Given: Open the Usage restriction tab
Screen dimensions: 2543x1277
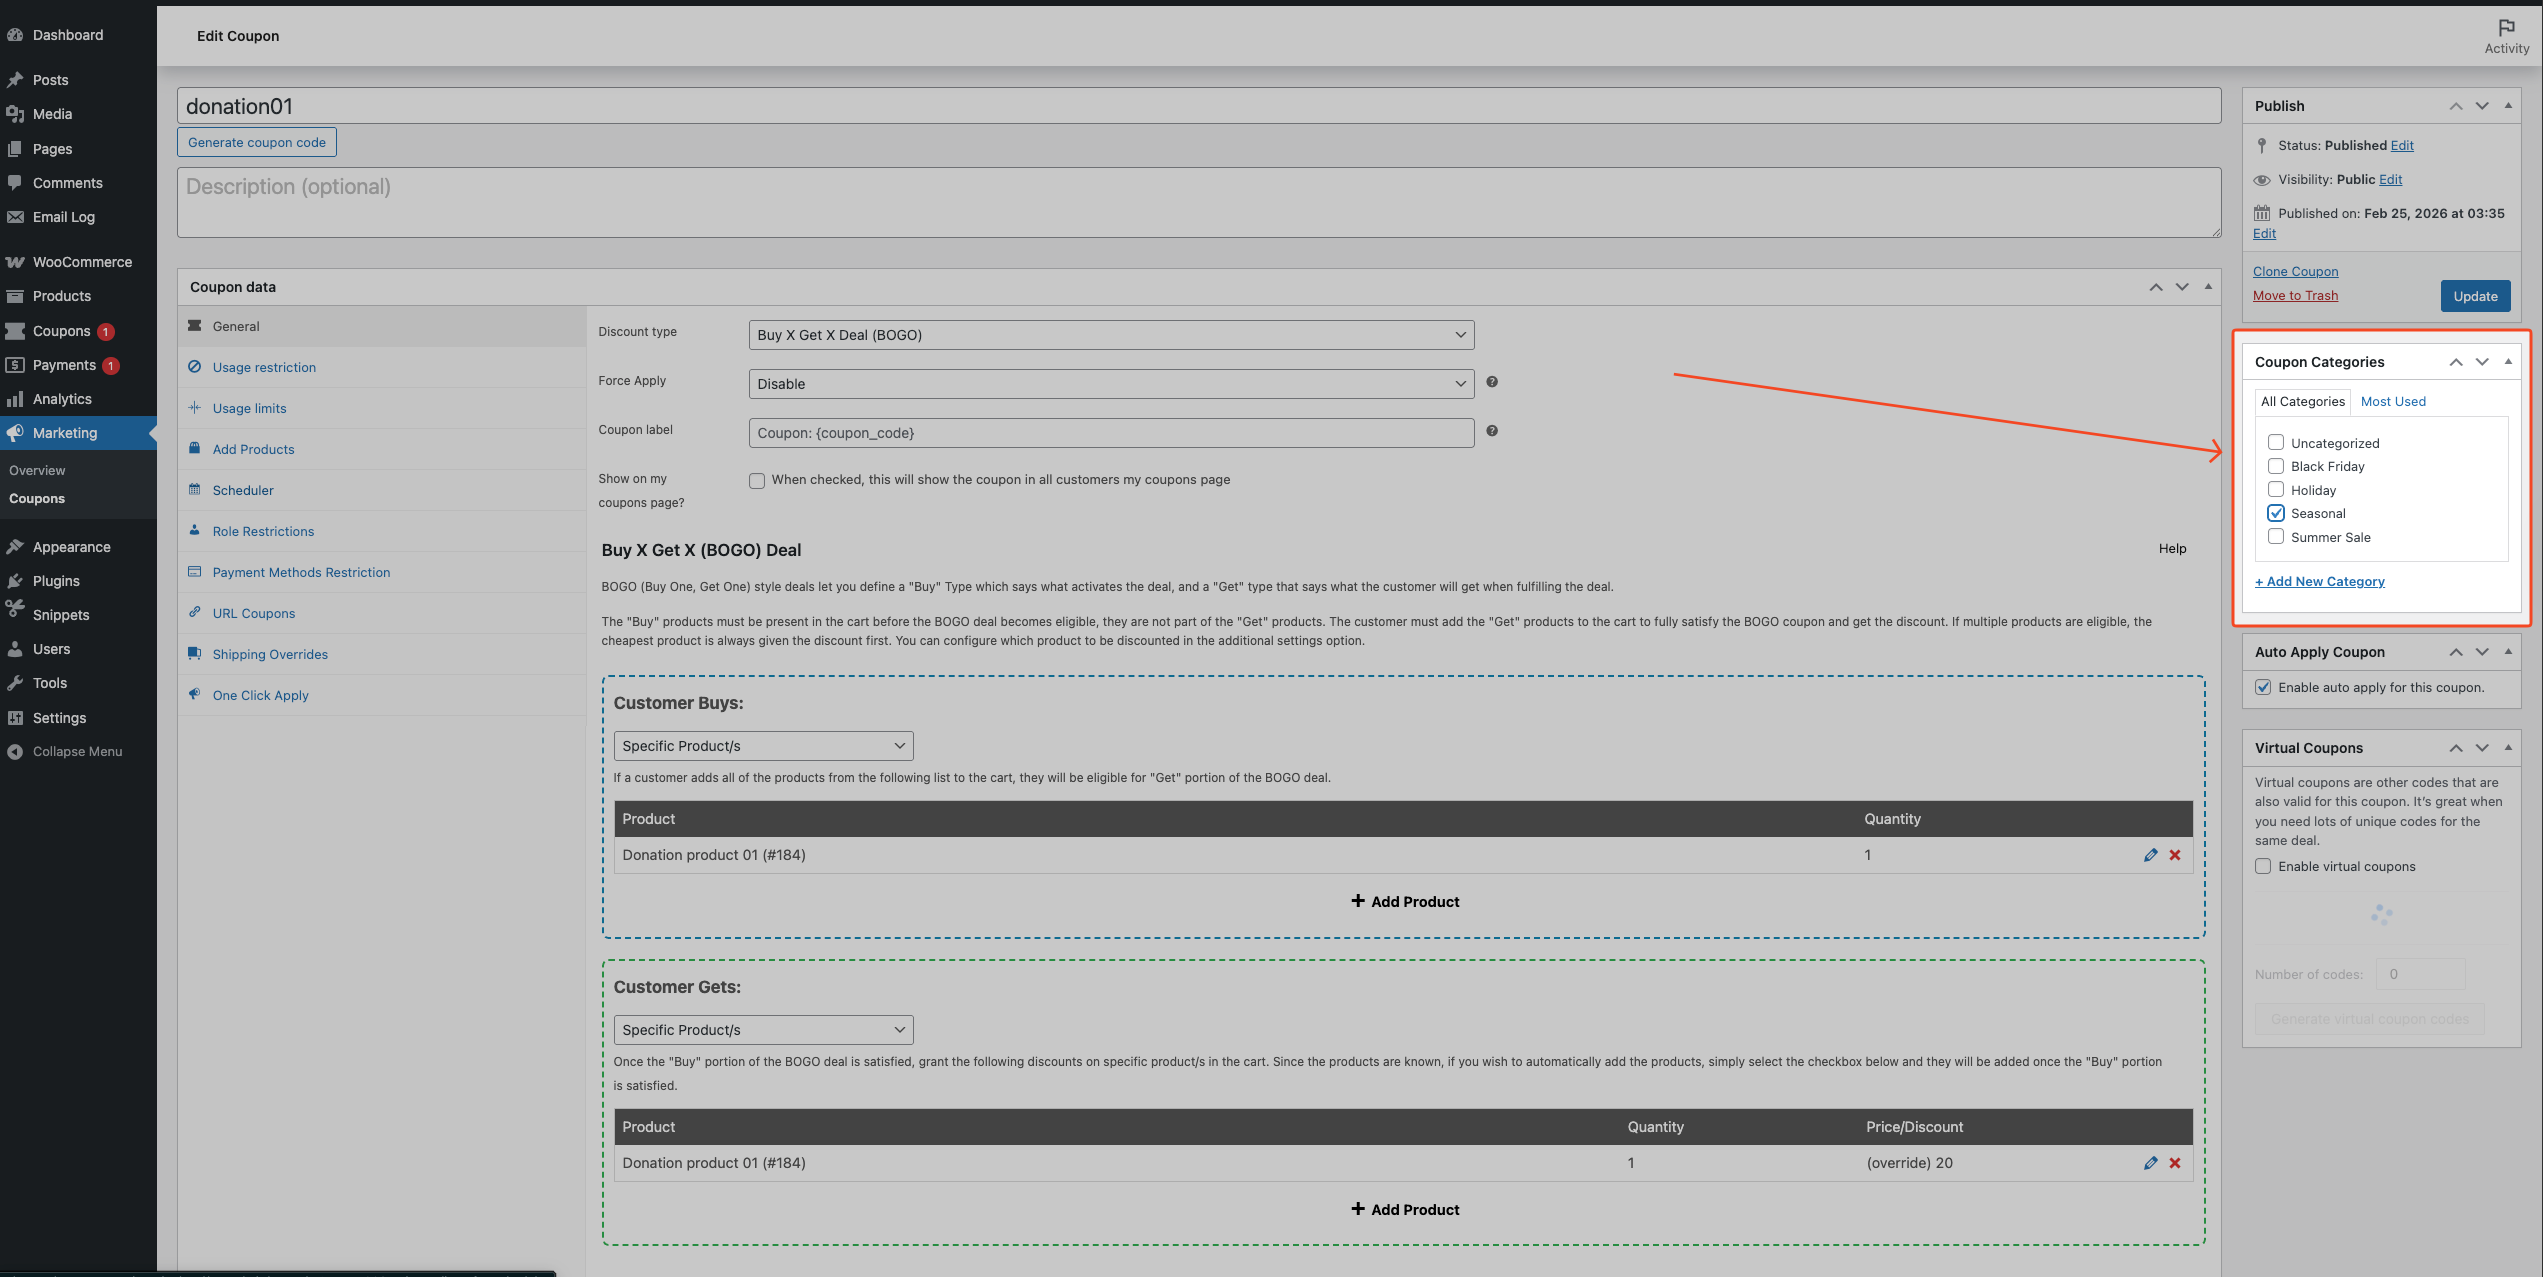Looking at the screenshot, I should (264, 367).
